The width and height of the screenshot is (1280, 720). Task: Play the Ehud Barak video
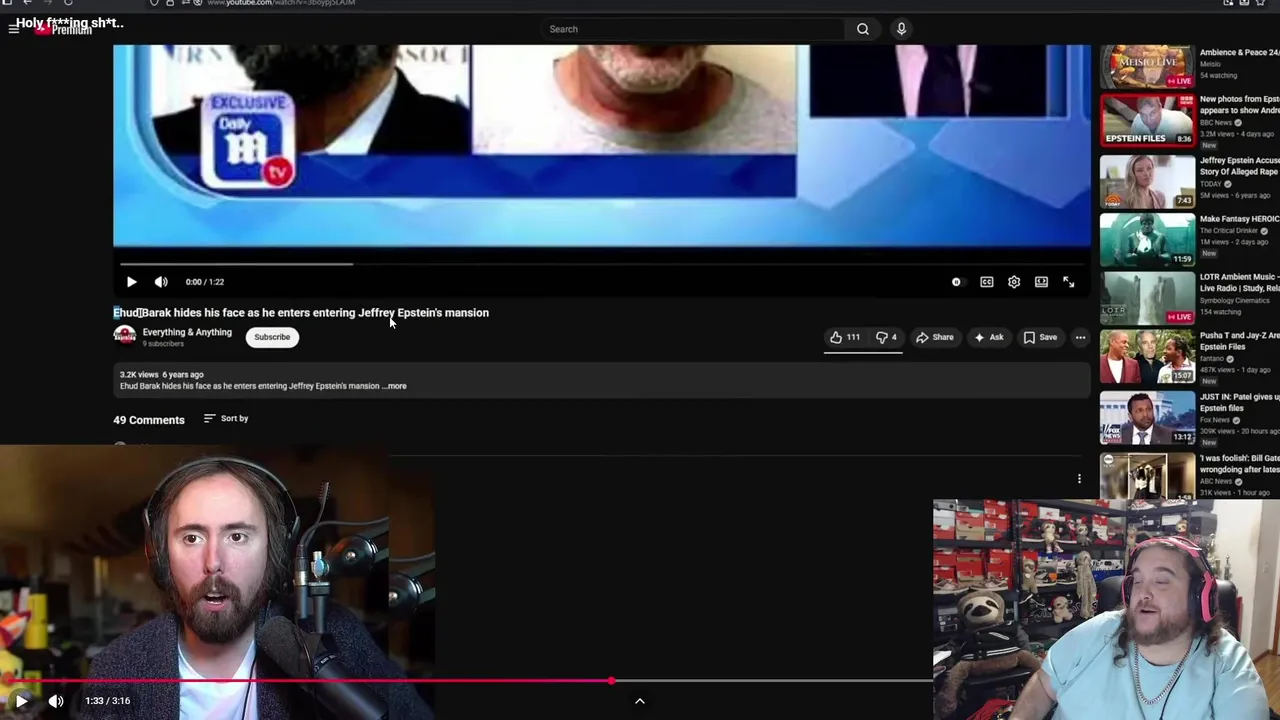pos(132,282)
